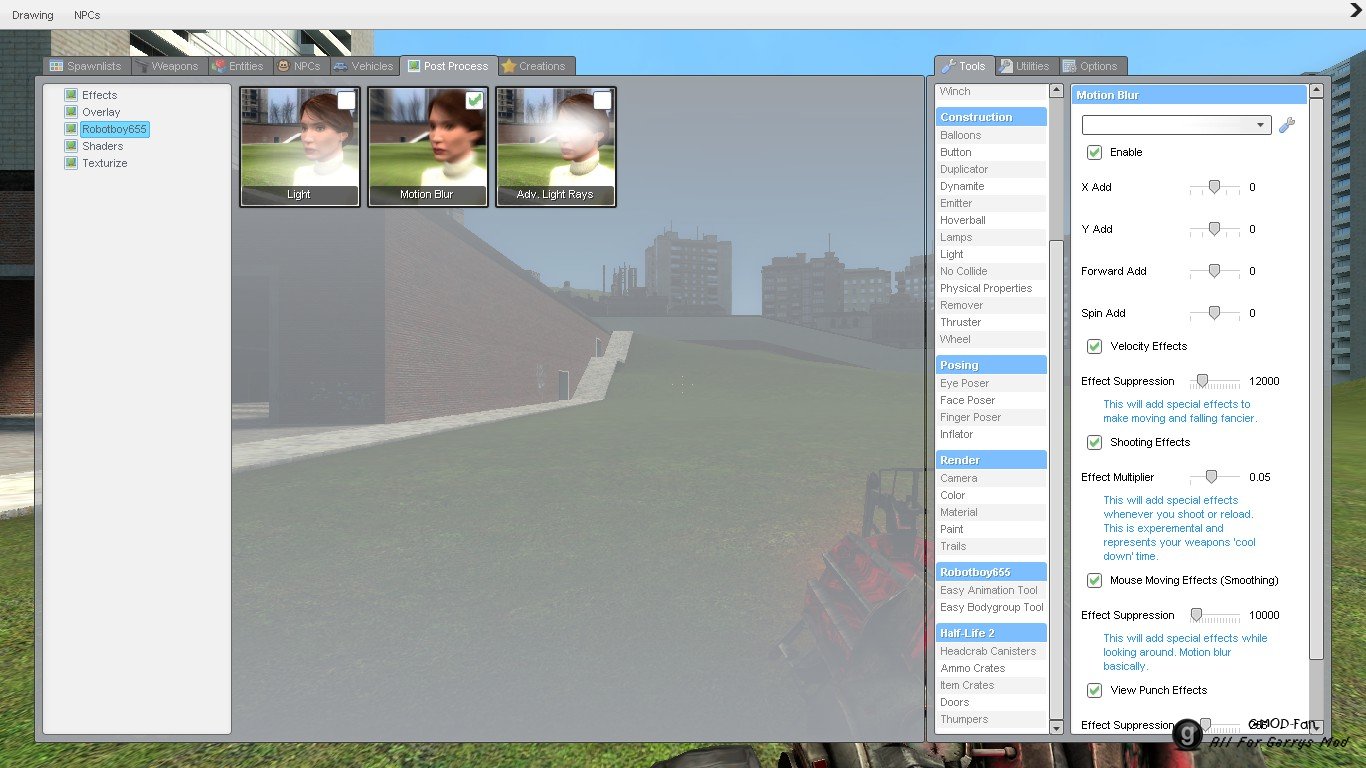The height and width of the screenshot is (768, 1366).
Task: Select the Inflator tool
Action: [x=991, y=434]
